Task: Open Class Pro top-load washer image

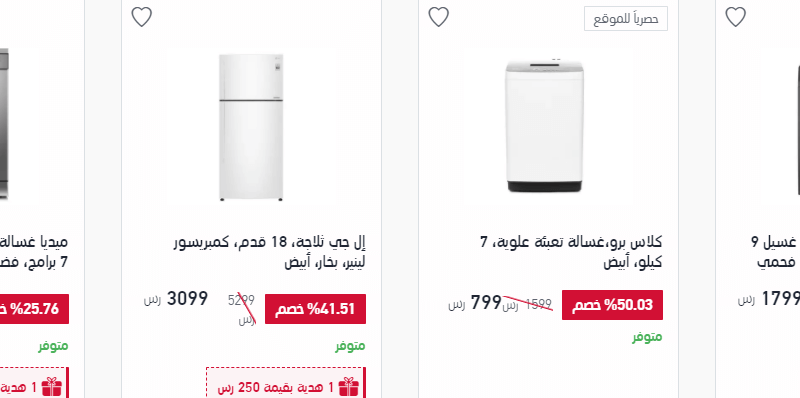Action: (x=544, y=126)
